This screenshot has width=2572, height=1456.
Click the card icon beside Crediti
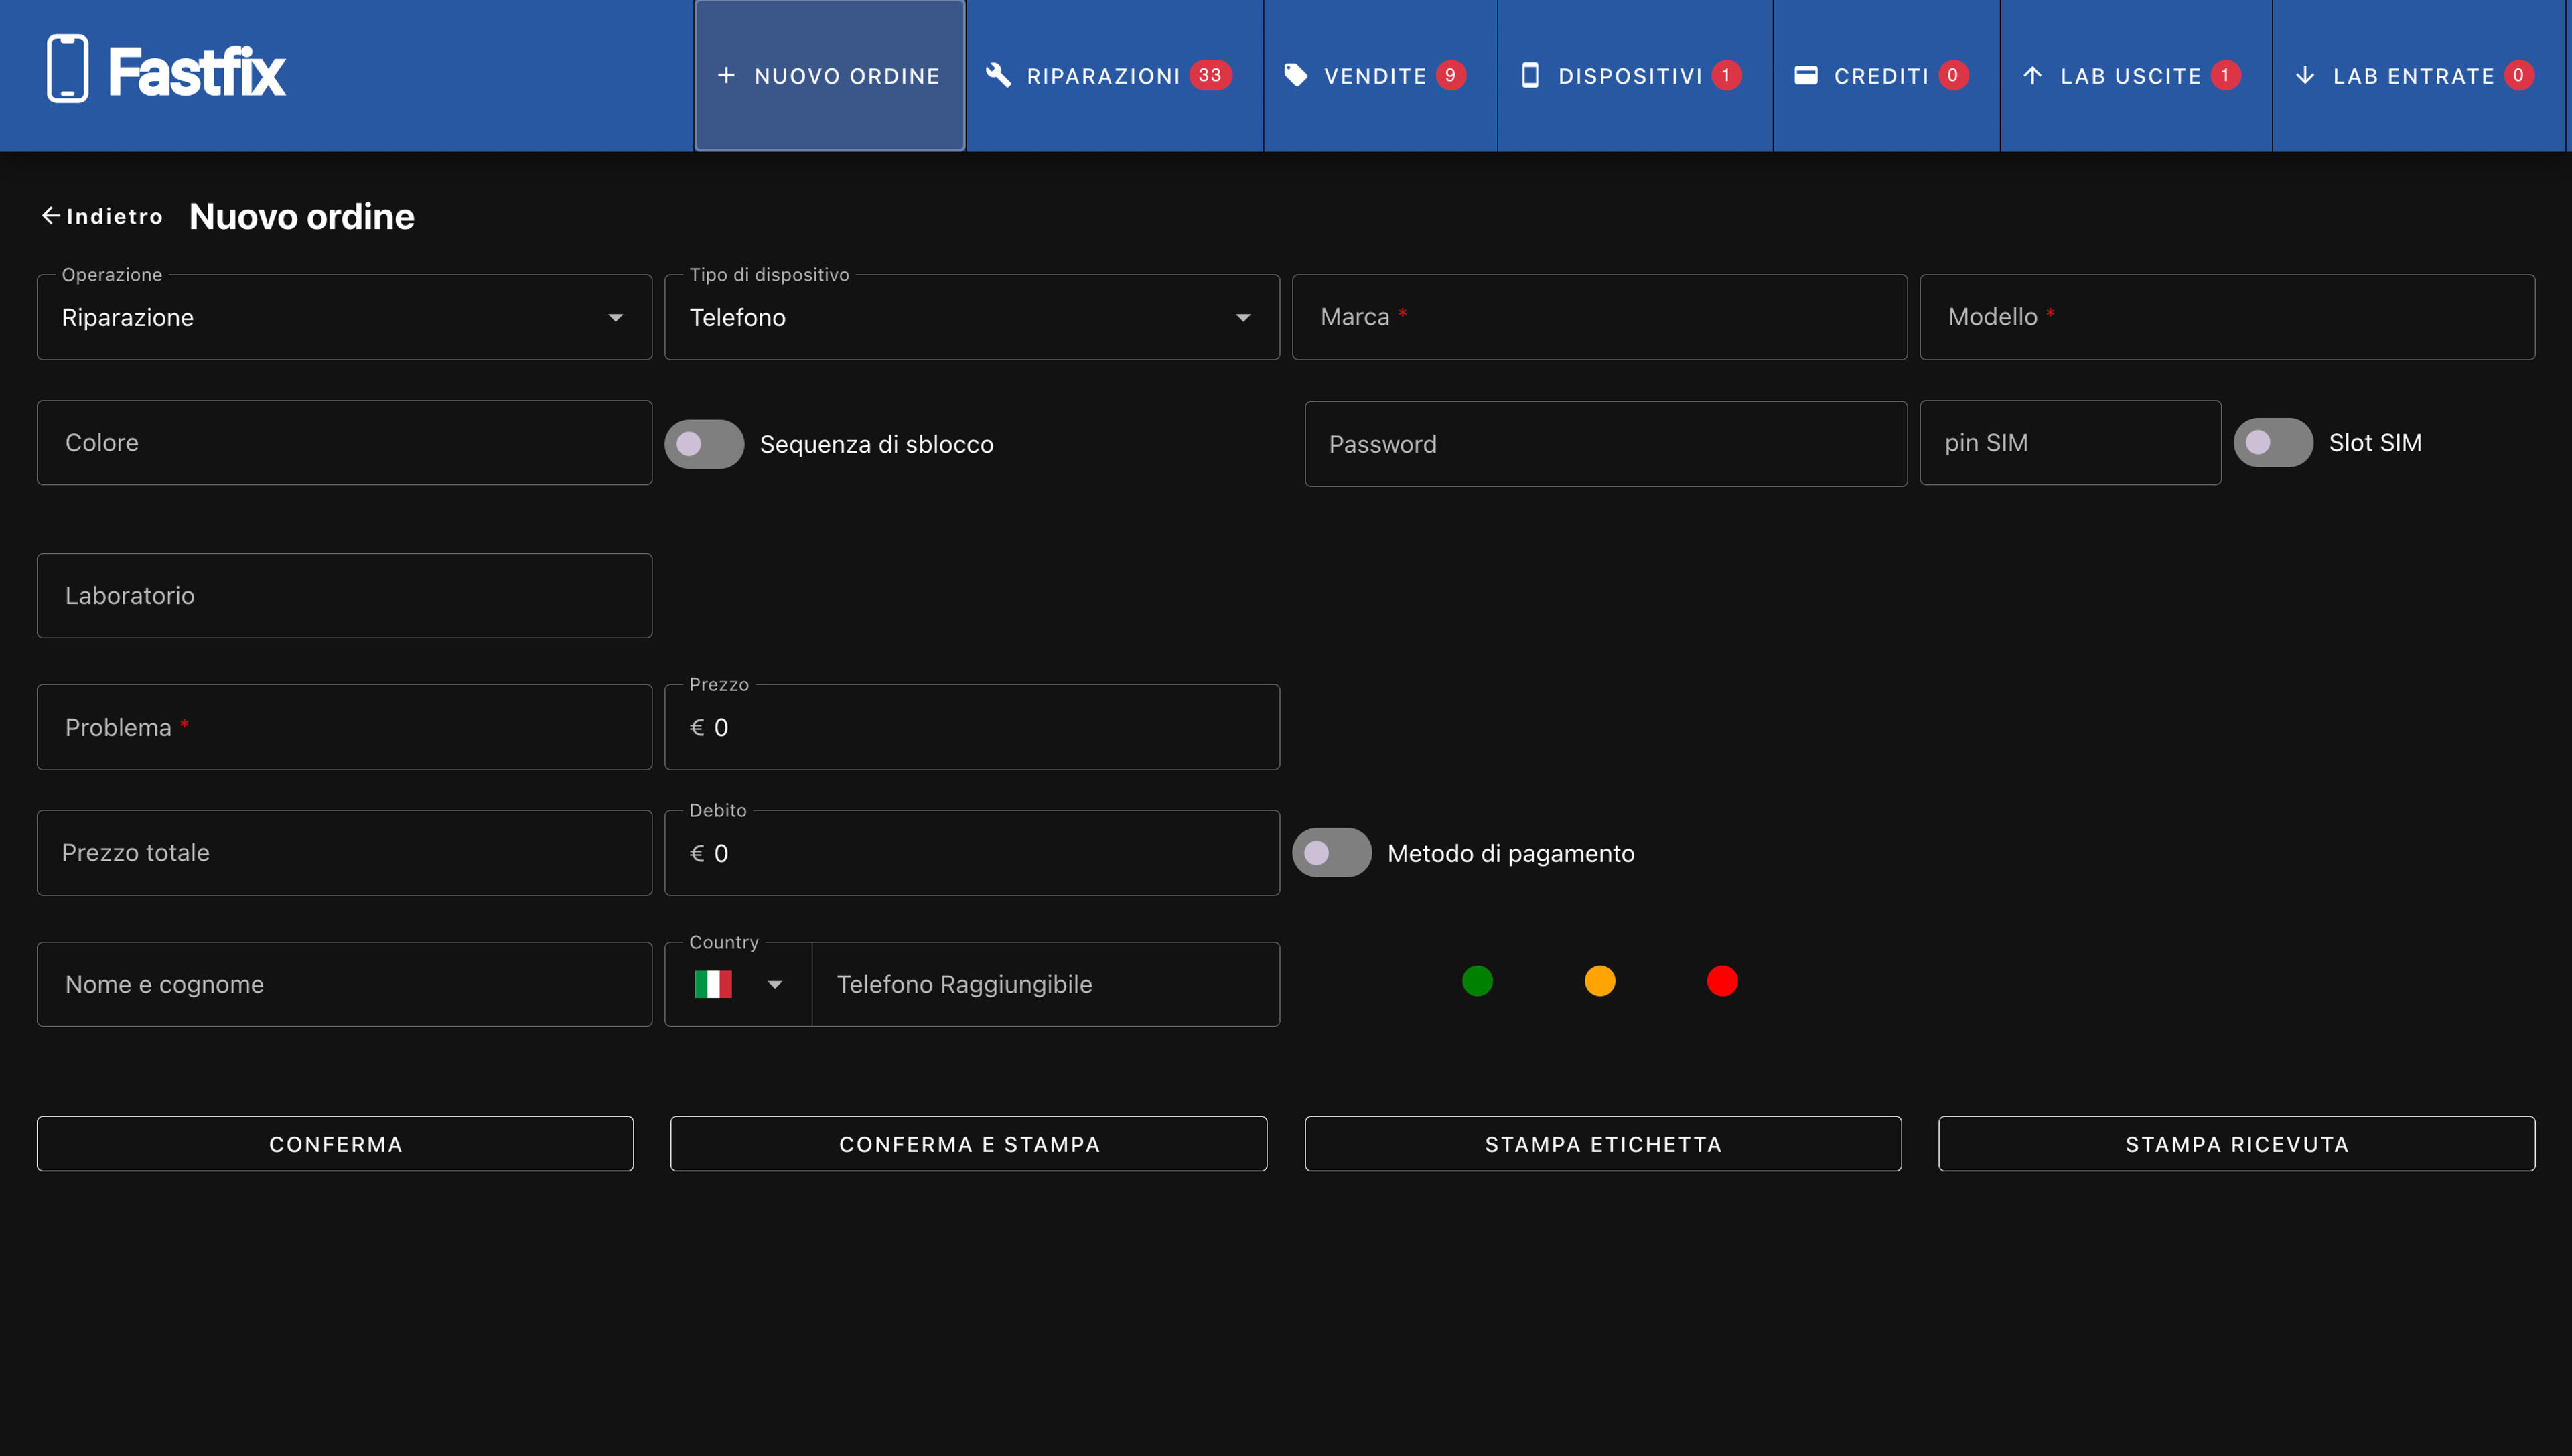tap(1805, 76)
